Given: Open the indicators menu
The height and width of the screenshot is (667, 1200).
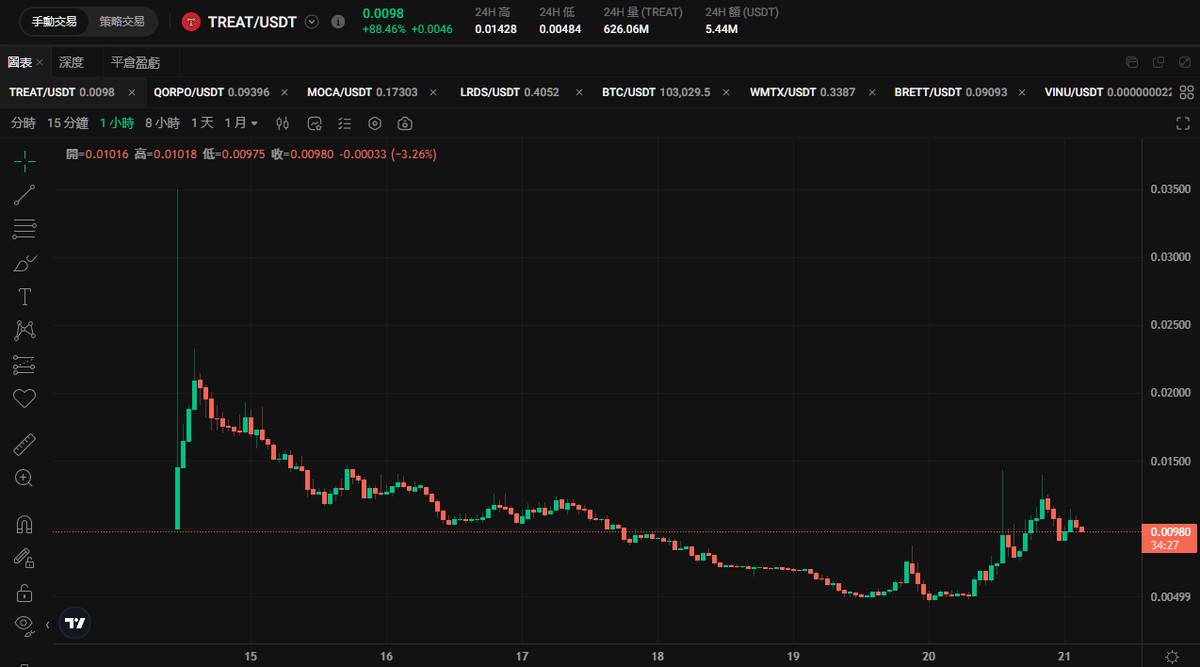Looking at the screenshot, I should click(314, 124).
